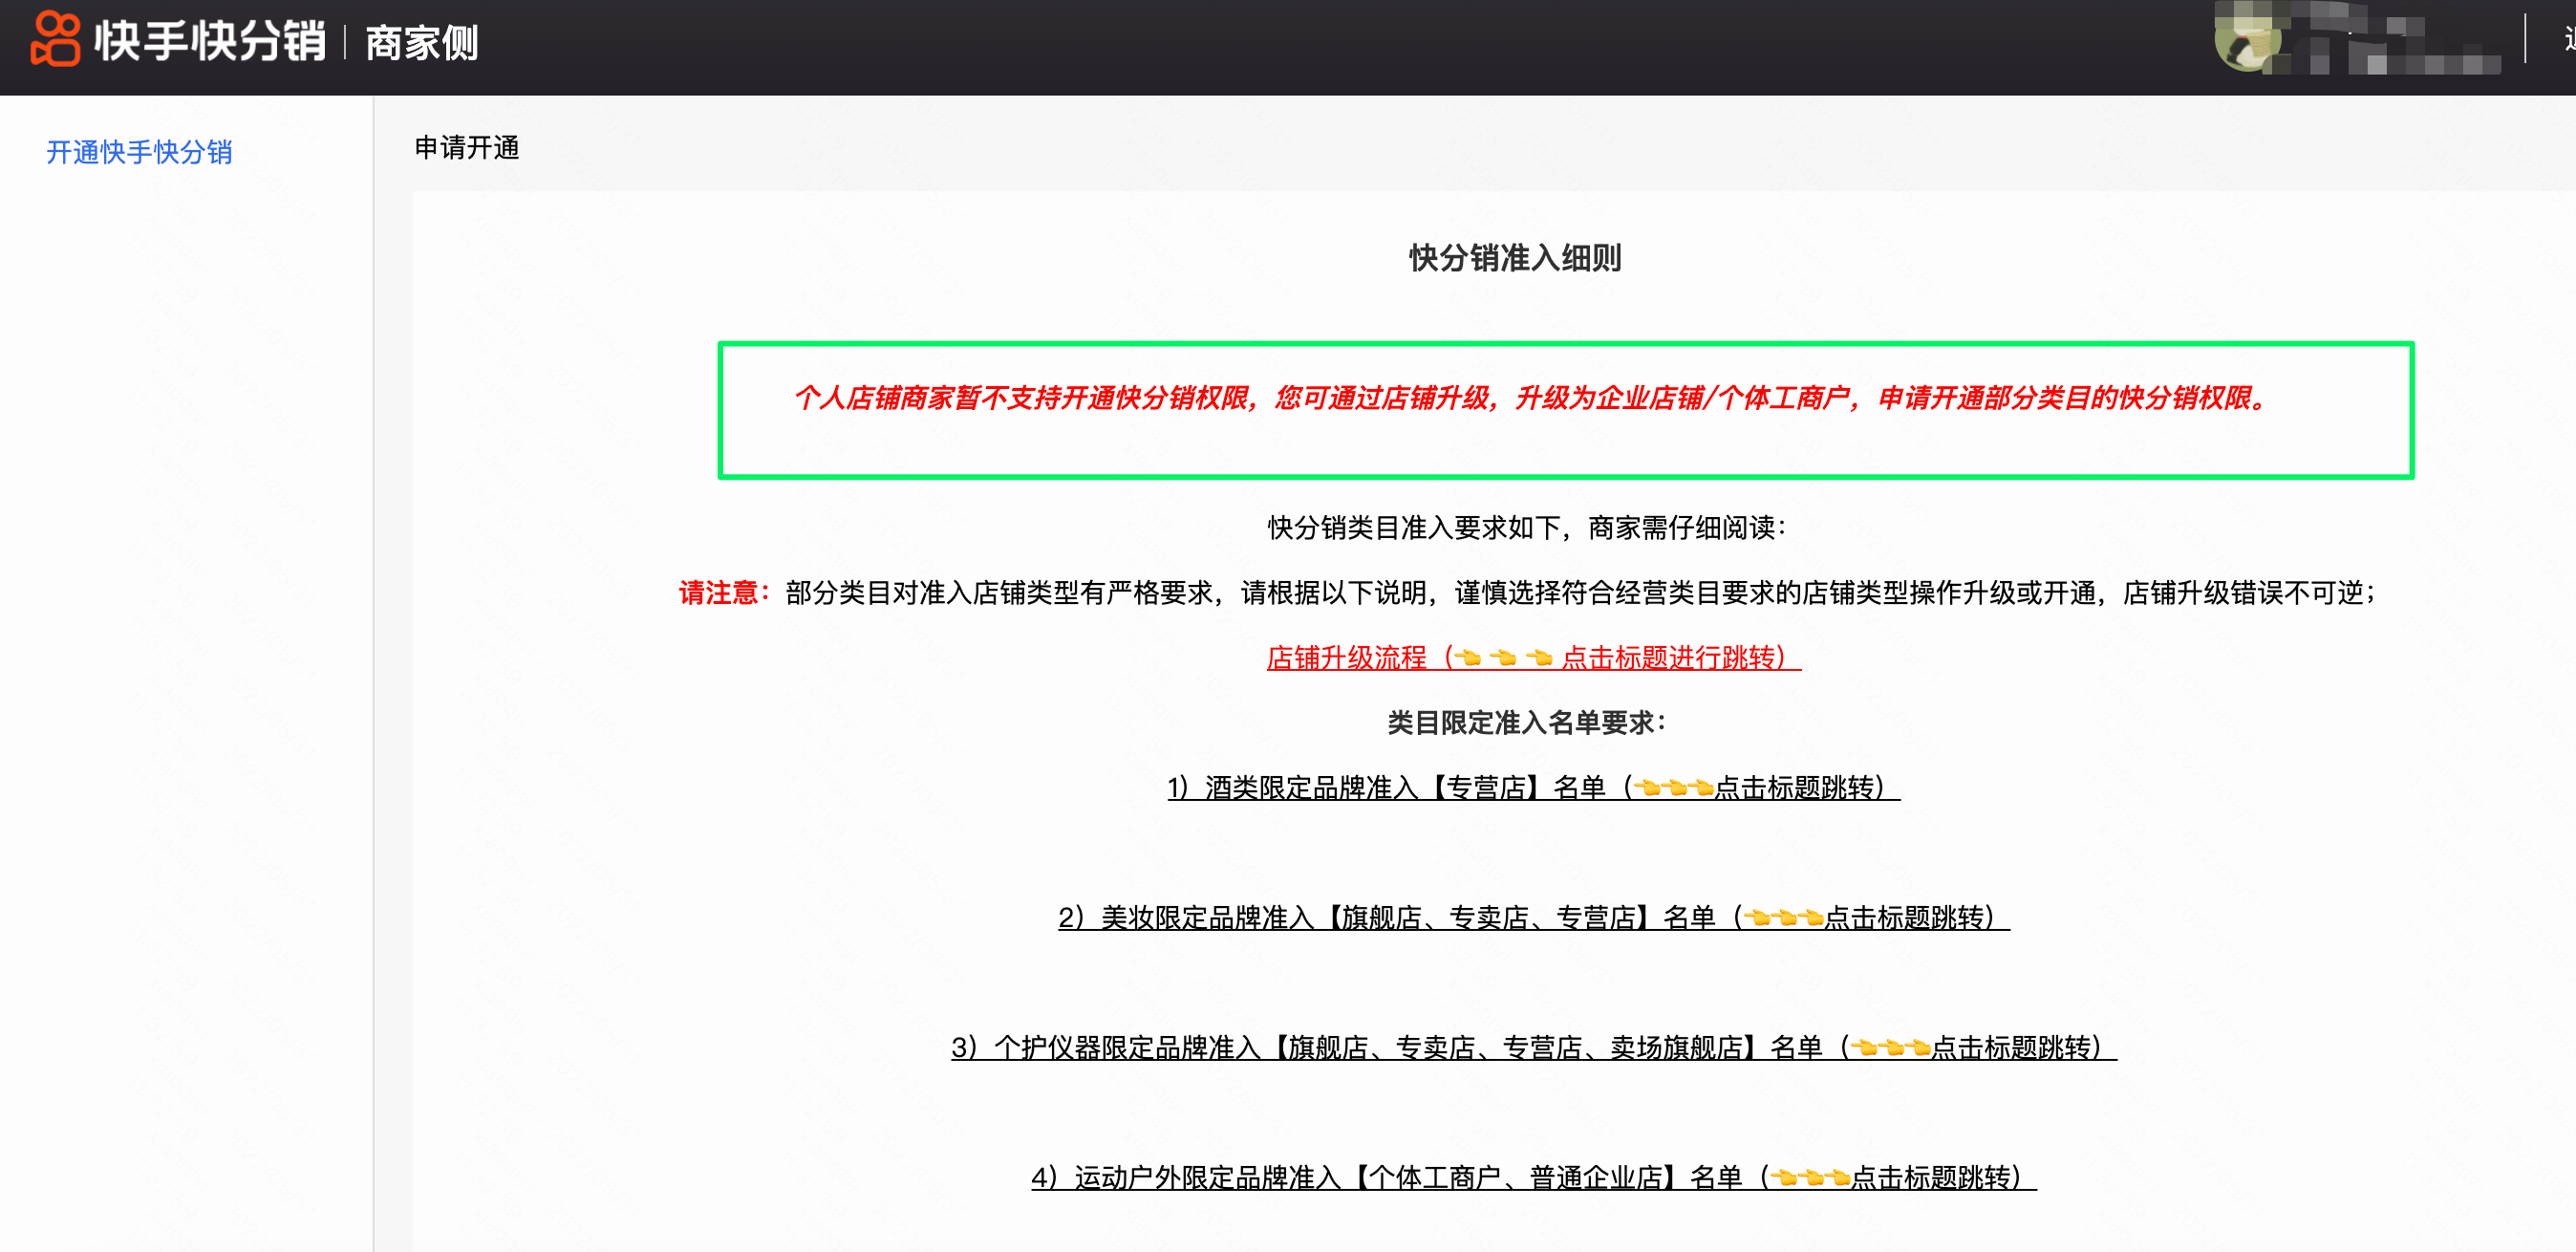Image resolution: width=2576 pixels, height=1252 pixels.
Task: Click the 商家侧 label in header
Action: [x=422, y=43]
